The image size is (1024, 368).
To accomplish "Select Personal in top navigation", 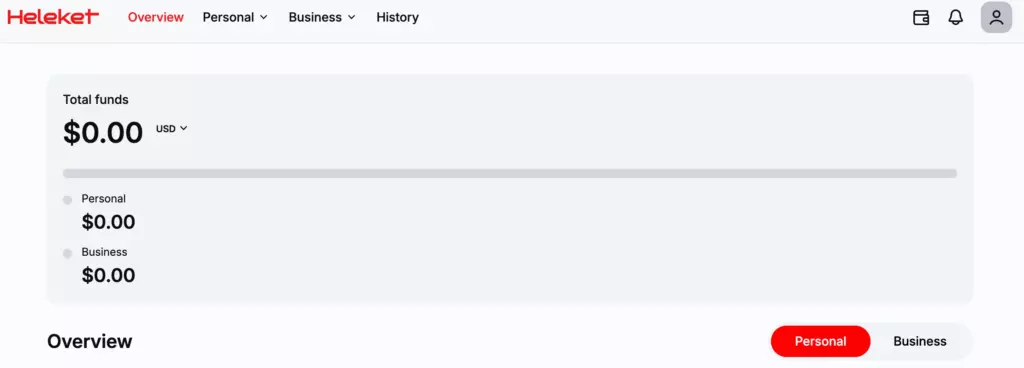I will coord(228,18).
